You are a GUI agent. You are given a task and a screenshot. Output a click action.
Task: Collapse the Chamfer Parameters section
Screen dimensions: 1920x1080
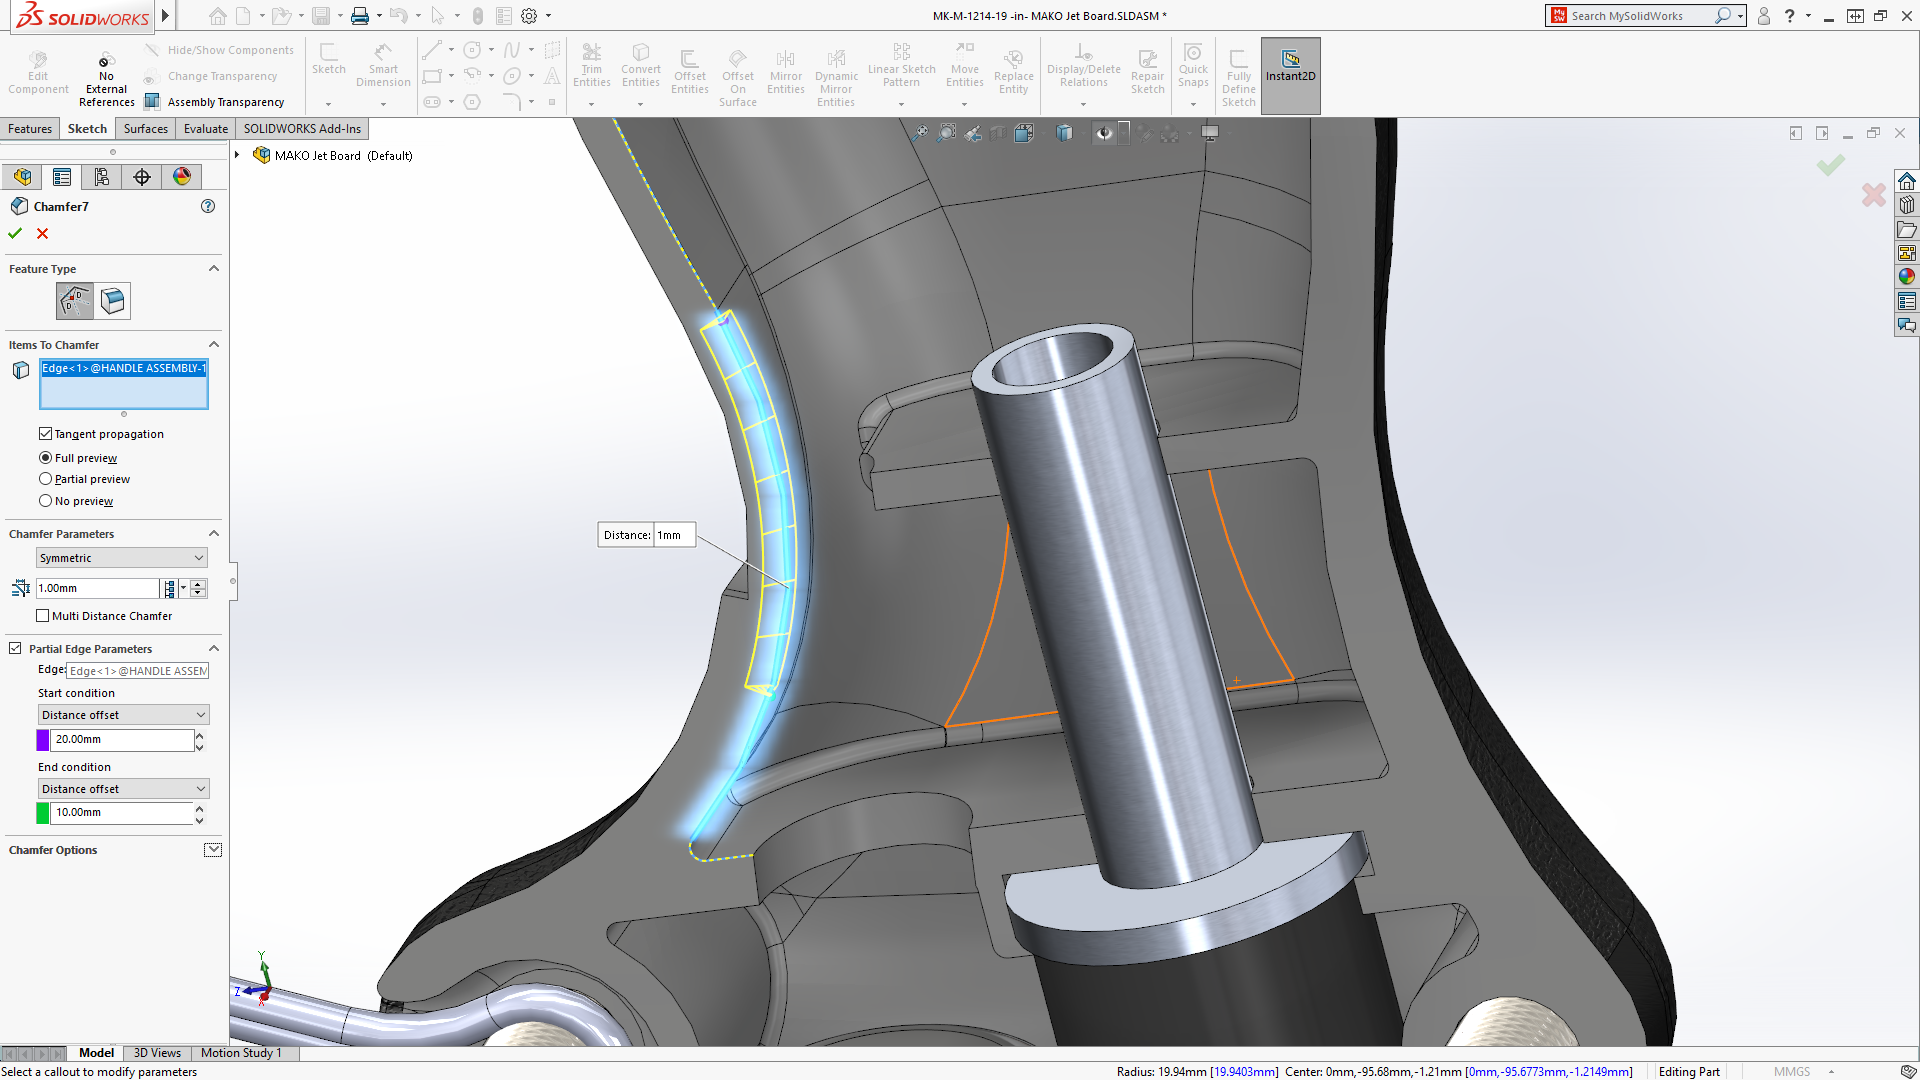pyautogui.click(x=213, y=533)
